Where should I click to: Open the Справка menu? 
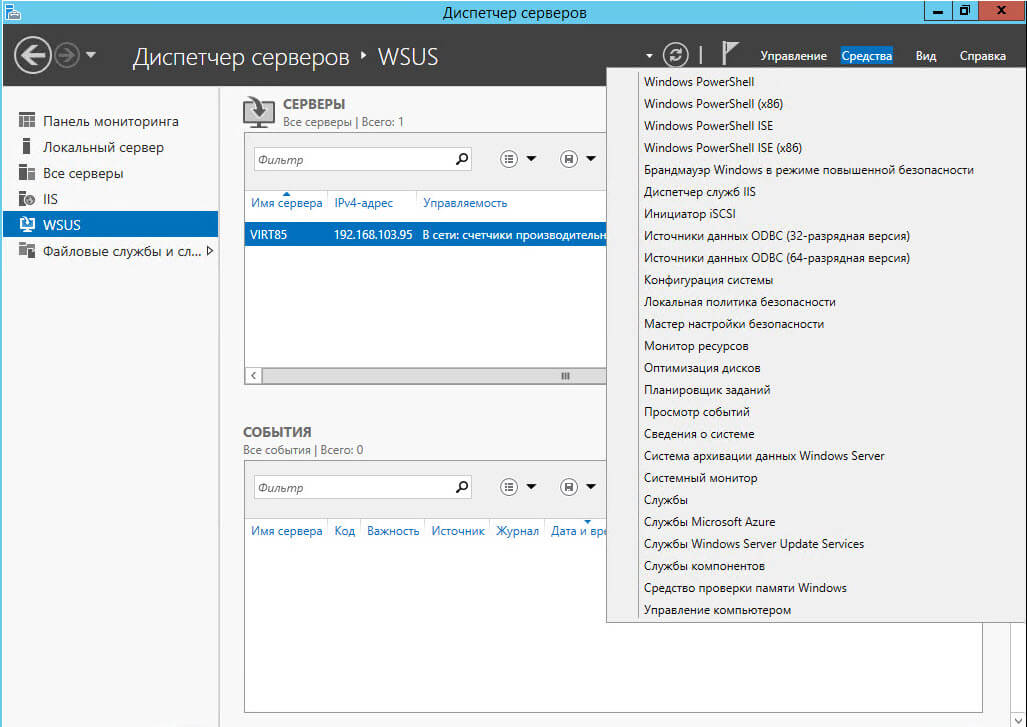click(982, 56)
